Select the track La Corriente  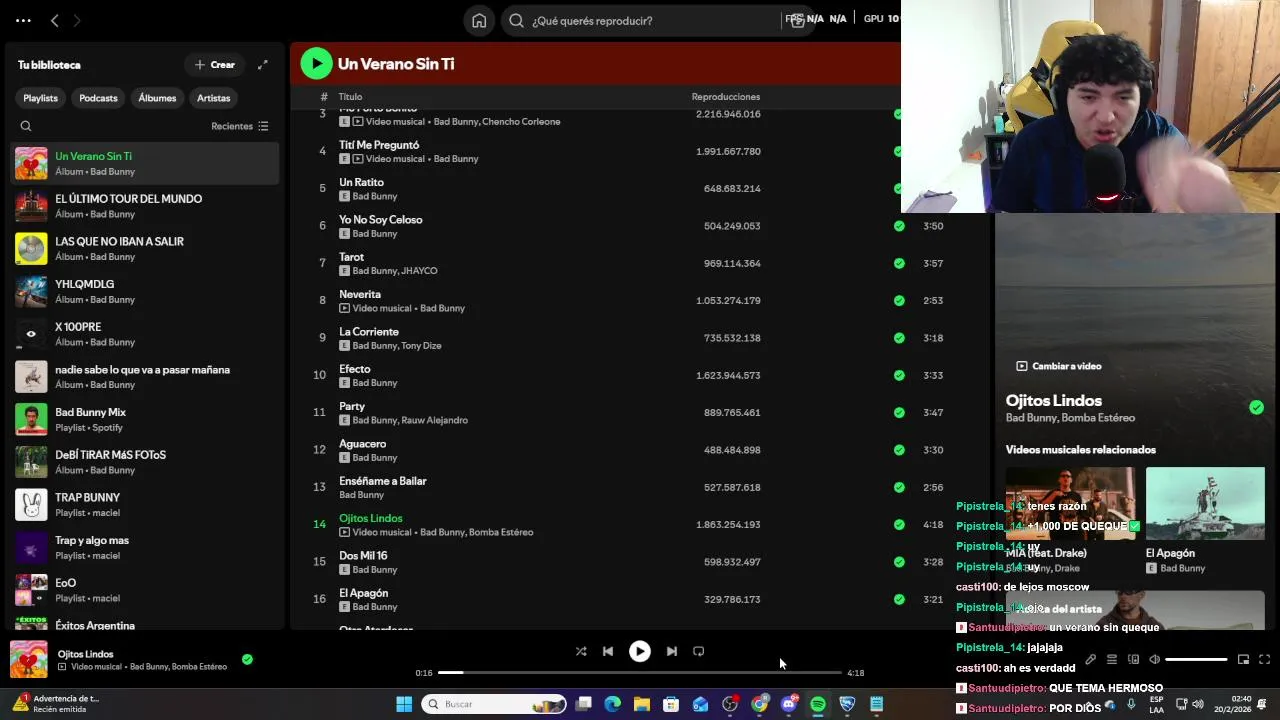369,331
